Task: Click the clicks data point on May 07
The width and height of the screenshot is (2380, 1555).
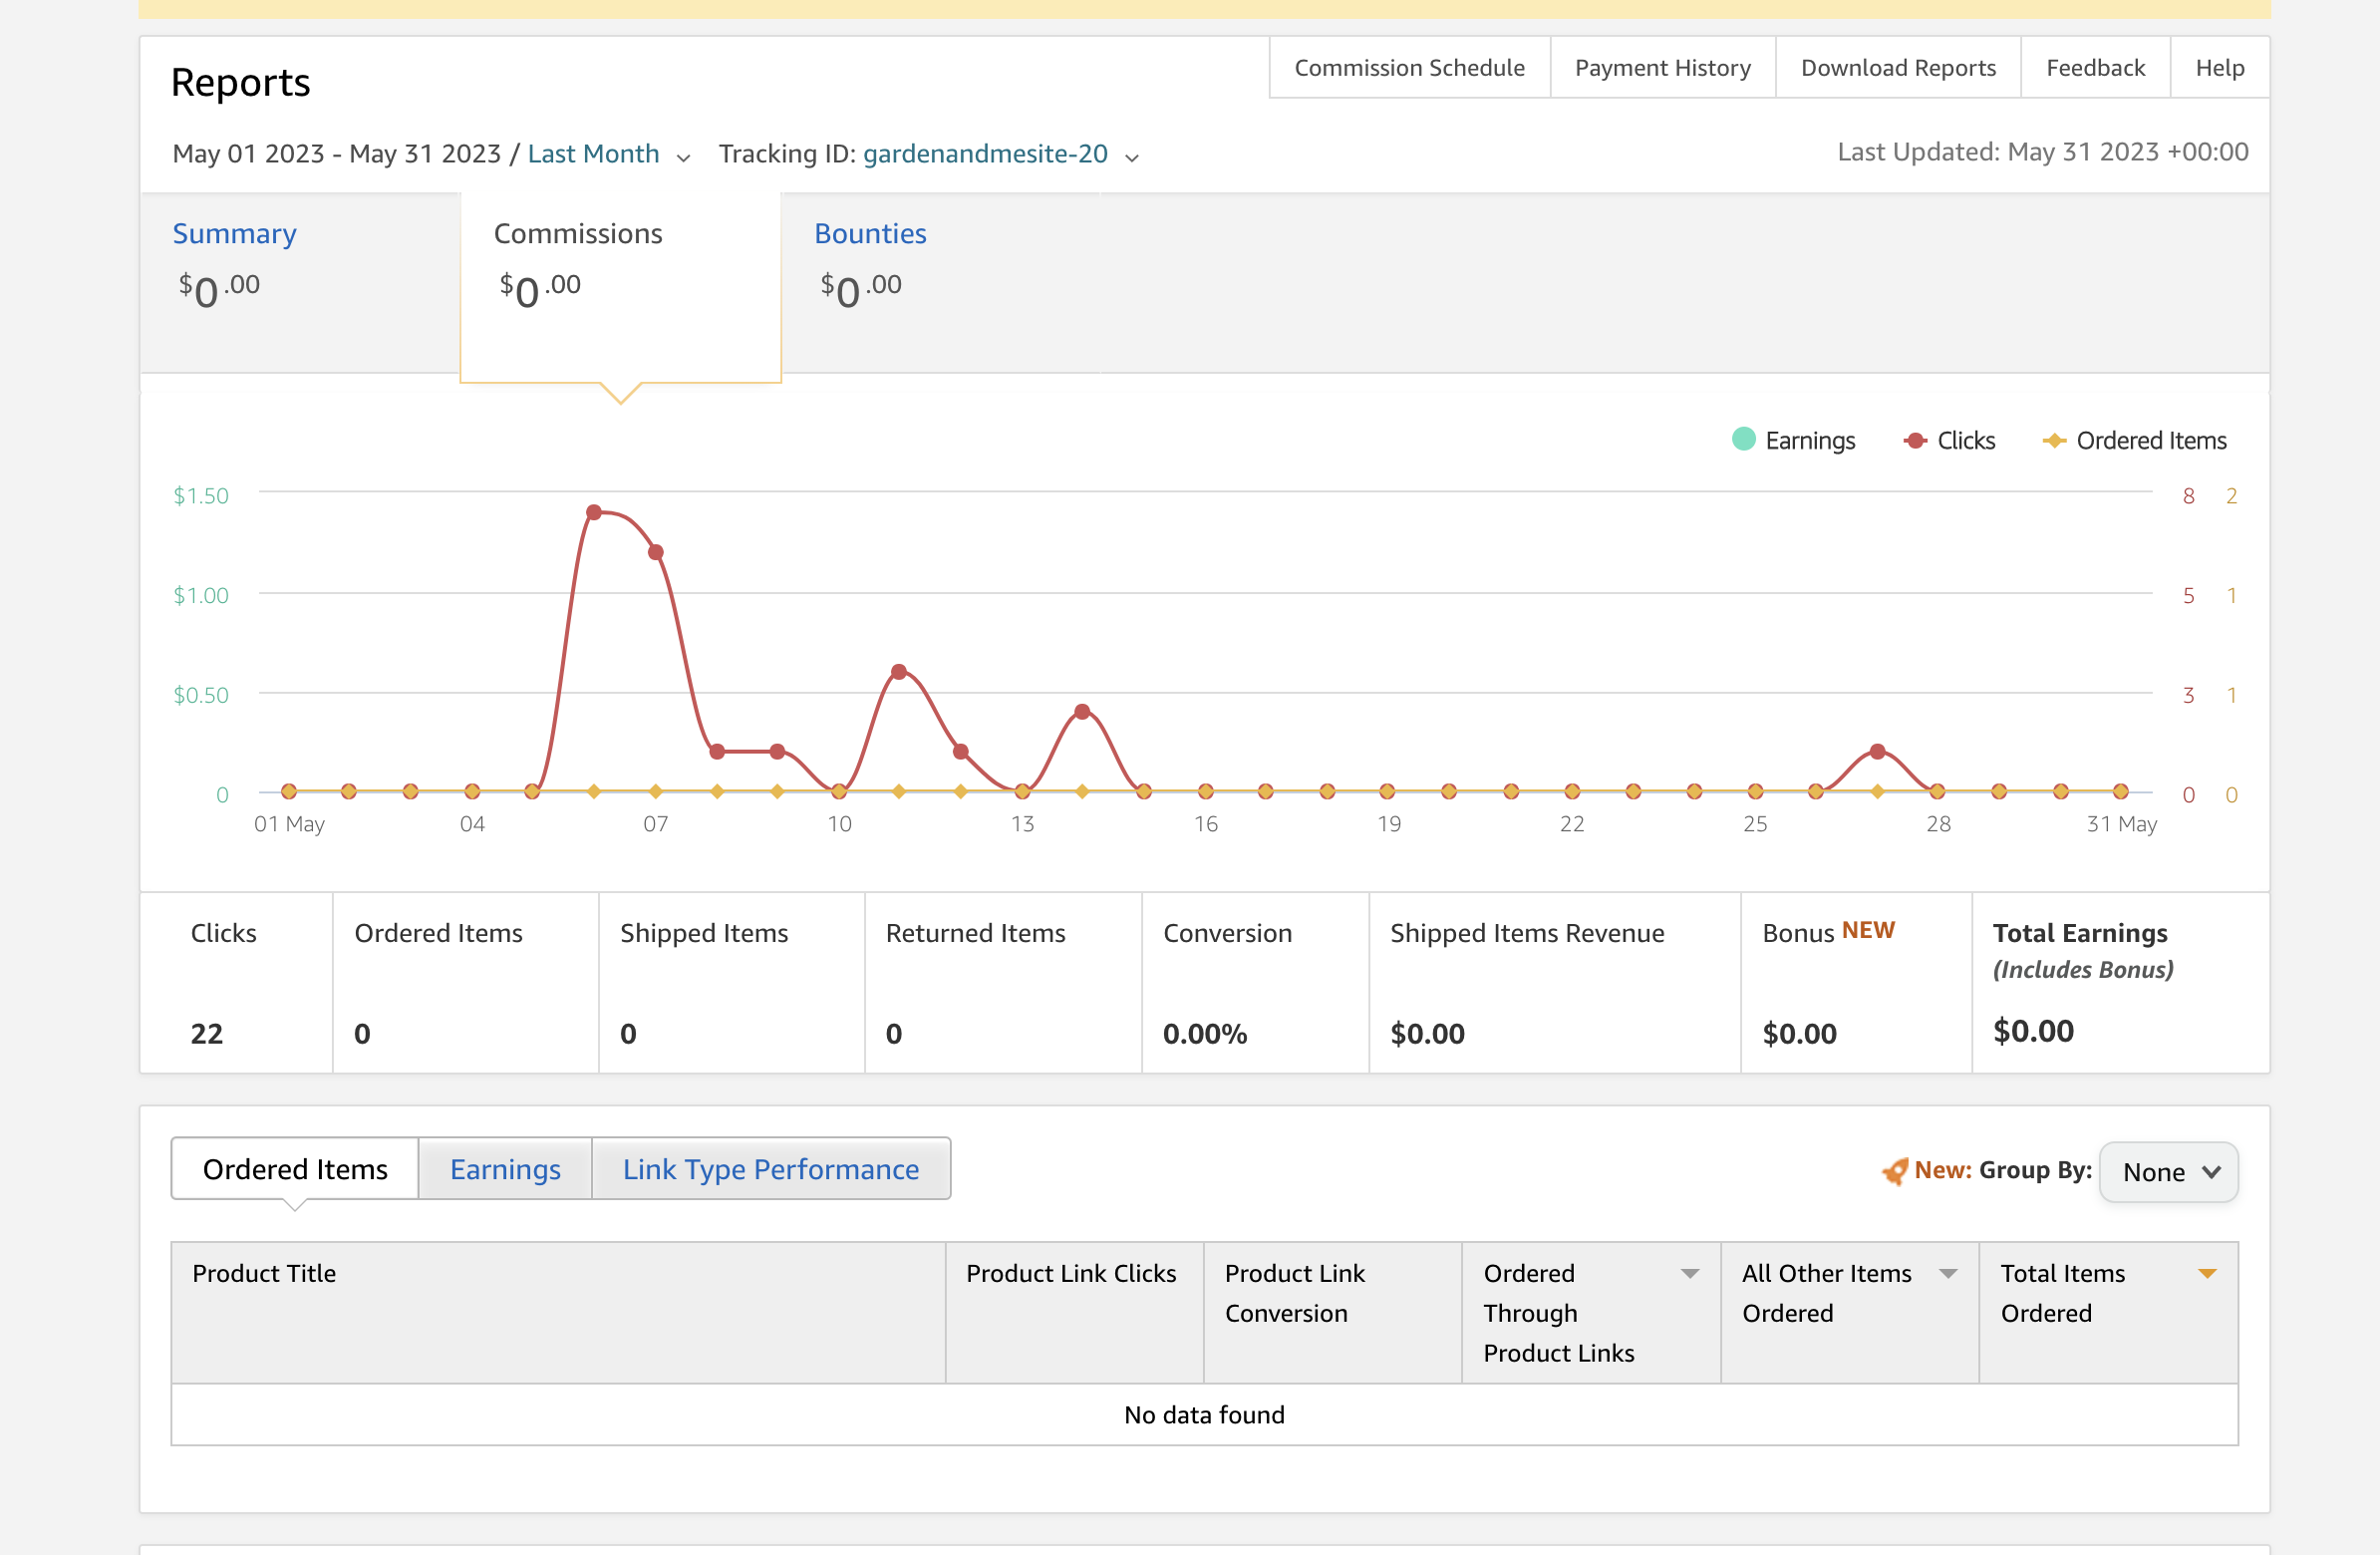Action: (x=656, y=552)
